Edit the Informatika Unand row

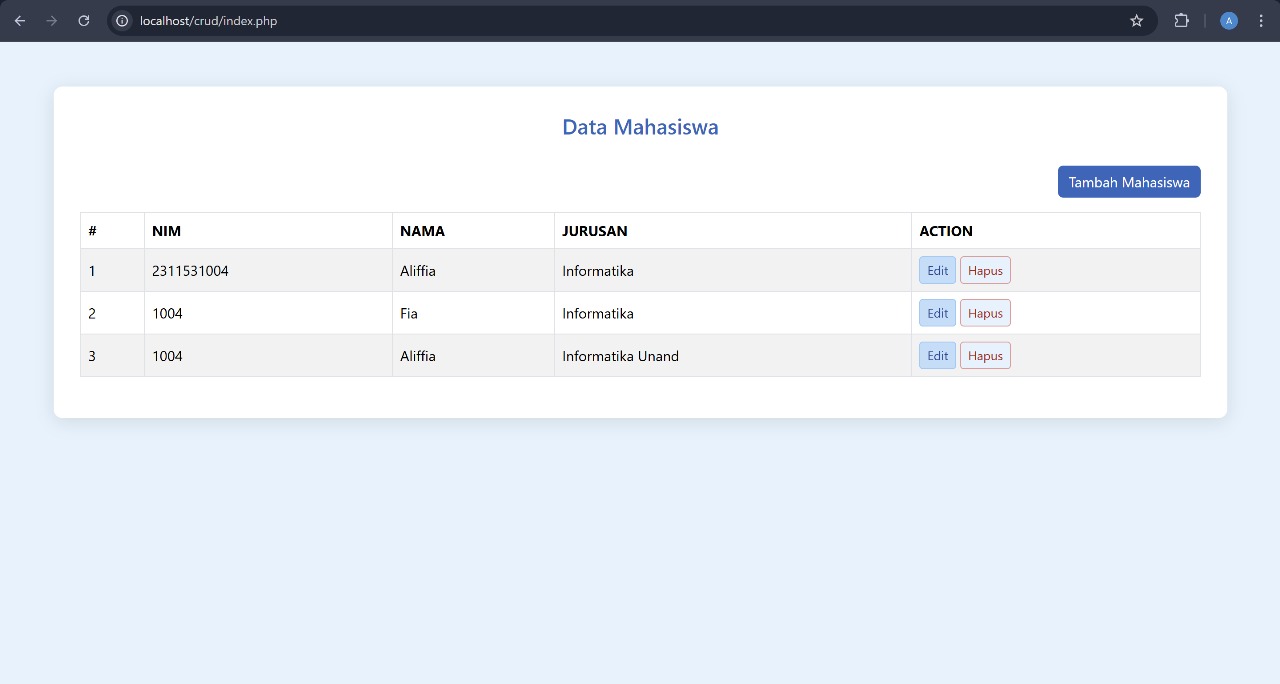[937, 355]
